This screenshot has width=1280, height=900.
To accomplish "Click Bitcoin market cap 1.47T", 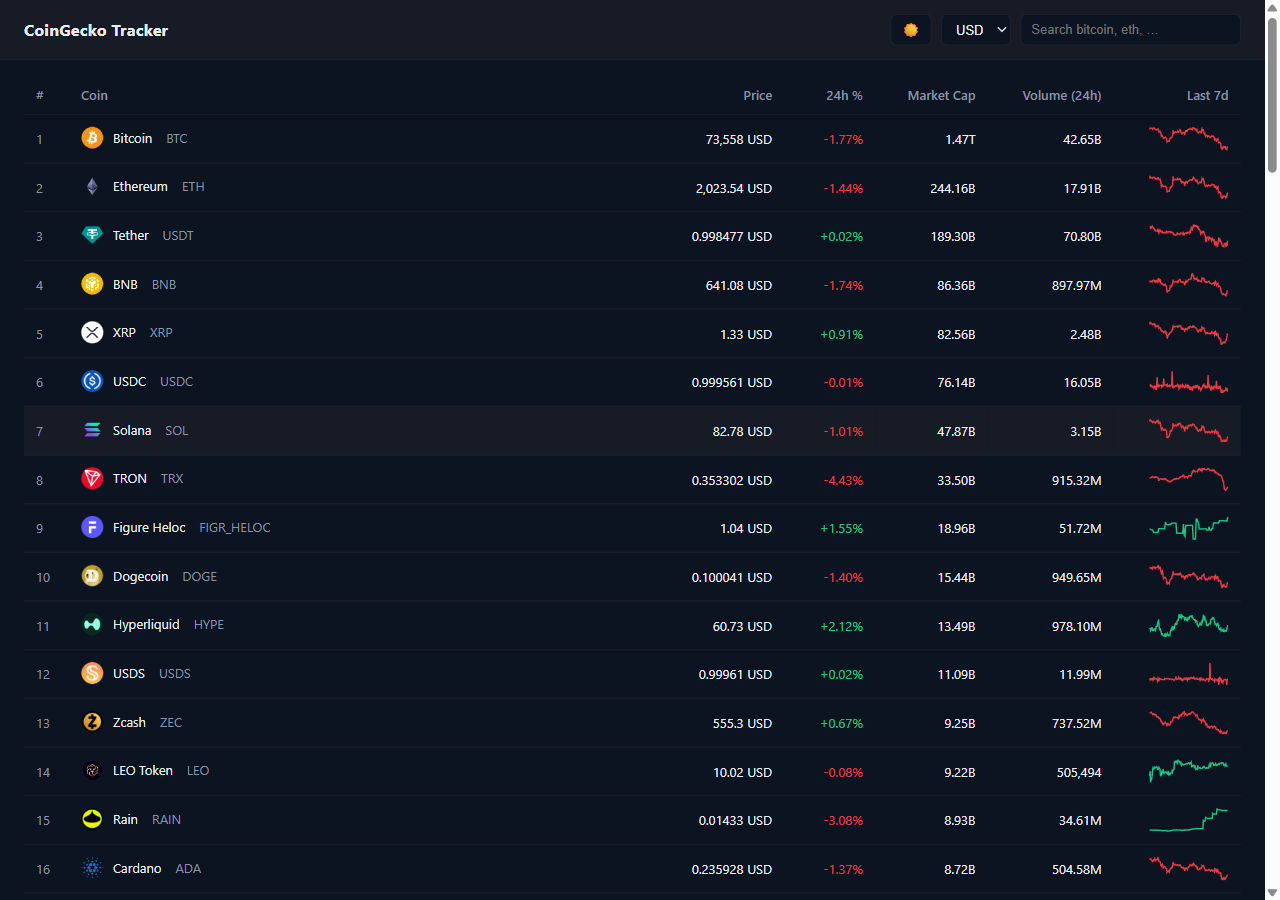I will (960, 139).
